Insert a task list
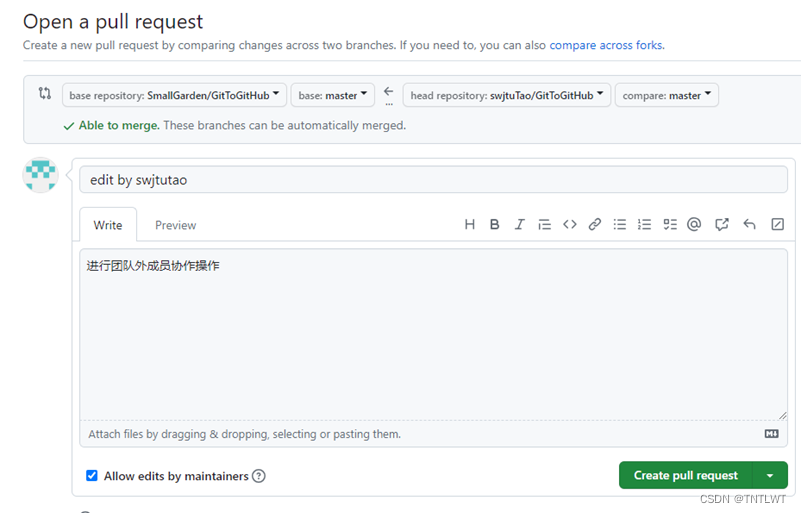Viewport: 801px width, 513px height. pyautogui.click(x=670, y=224)
